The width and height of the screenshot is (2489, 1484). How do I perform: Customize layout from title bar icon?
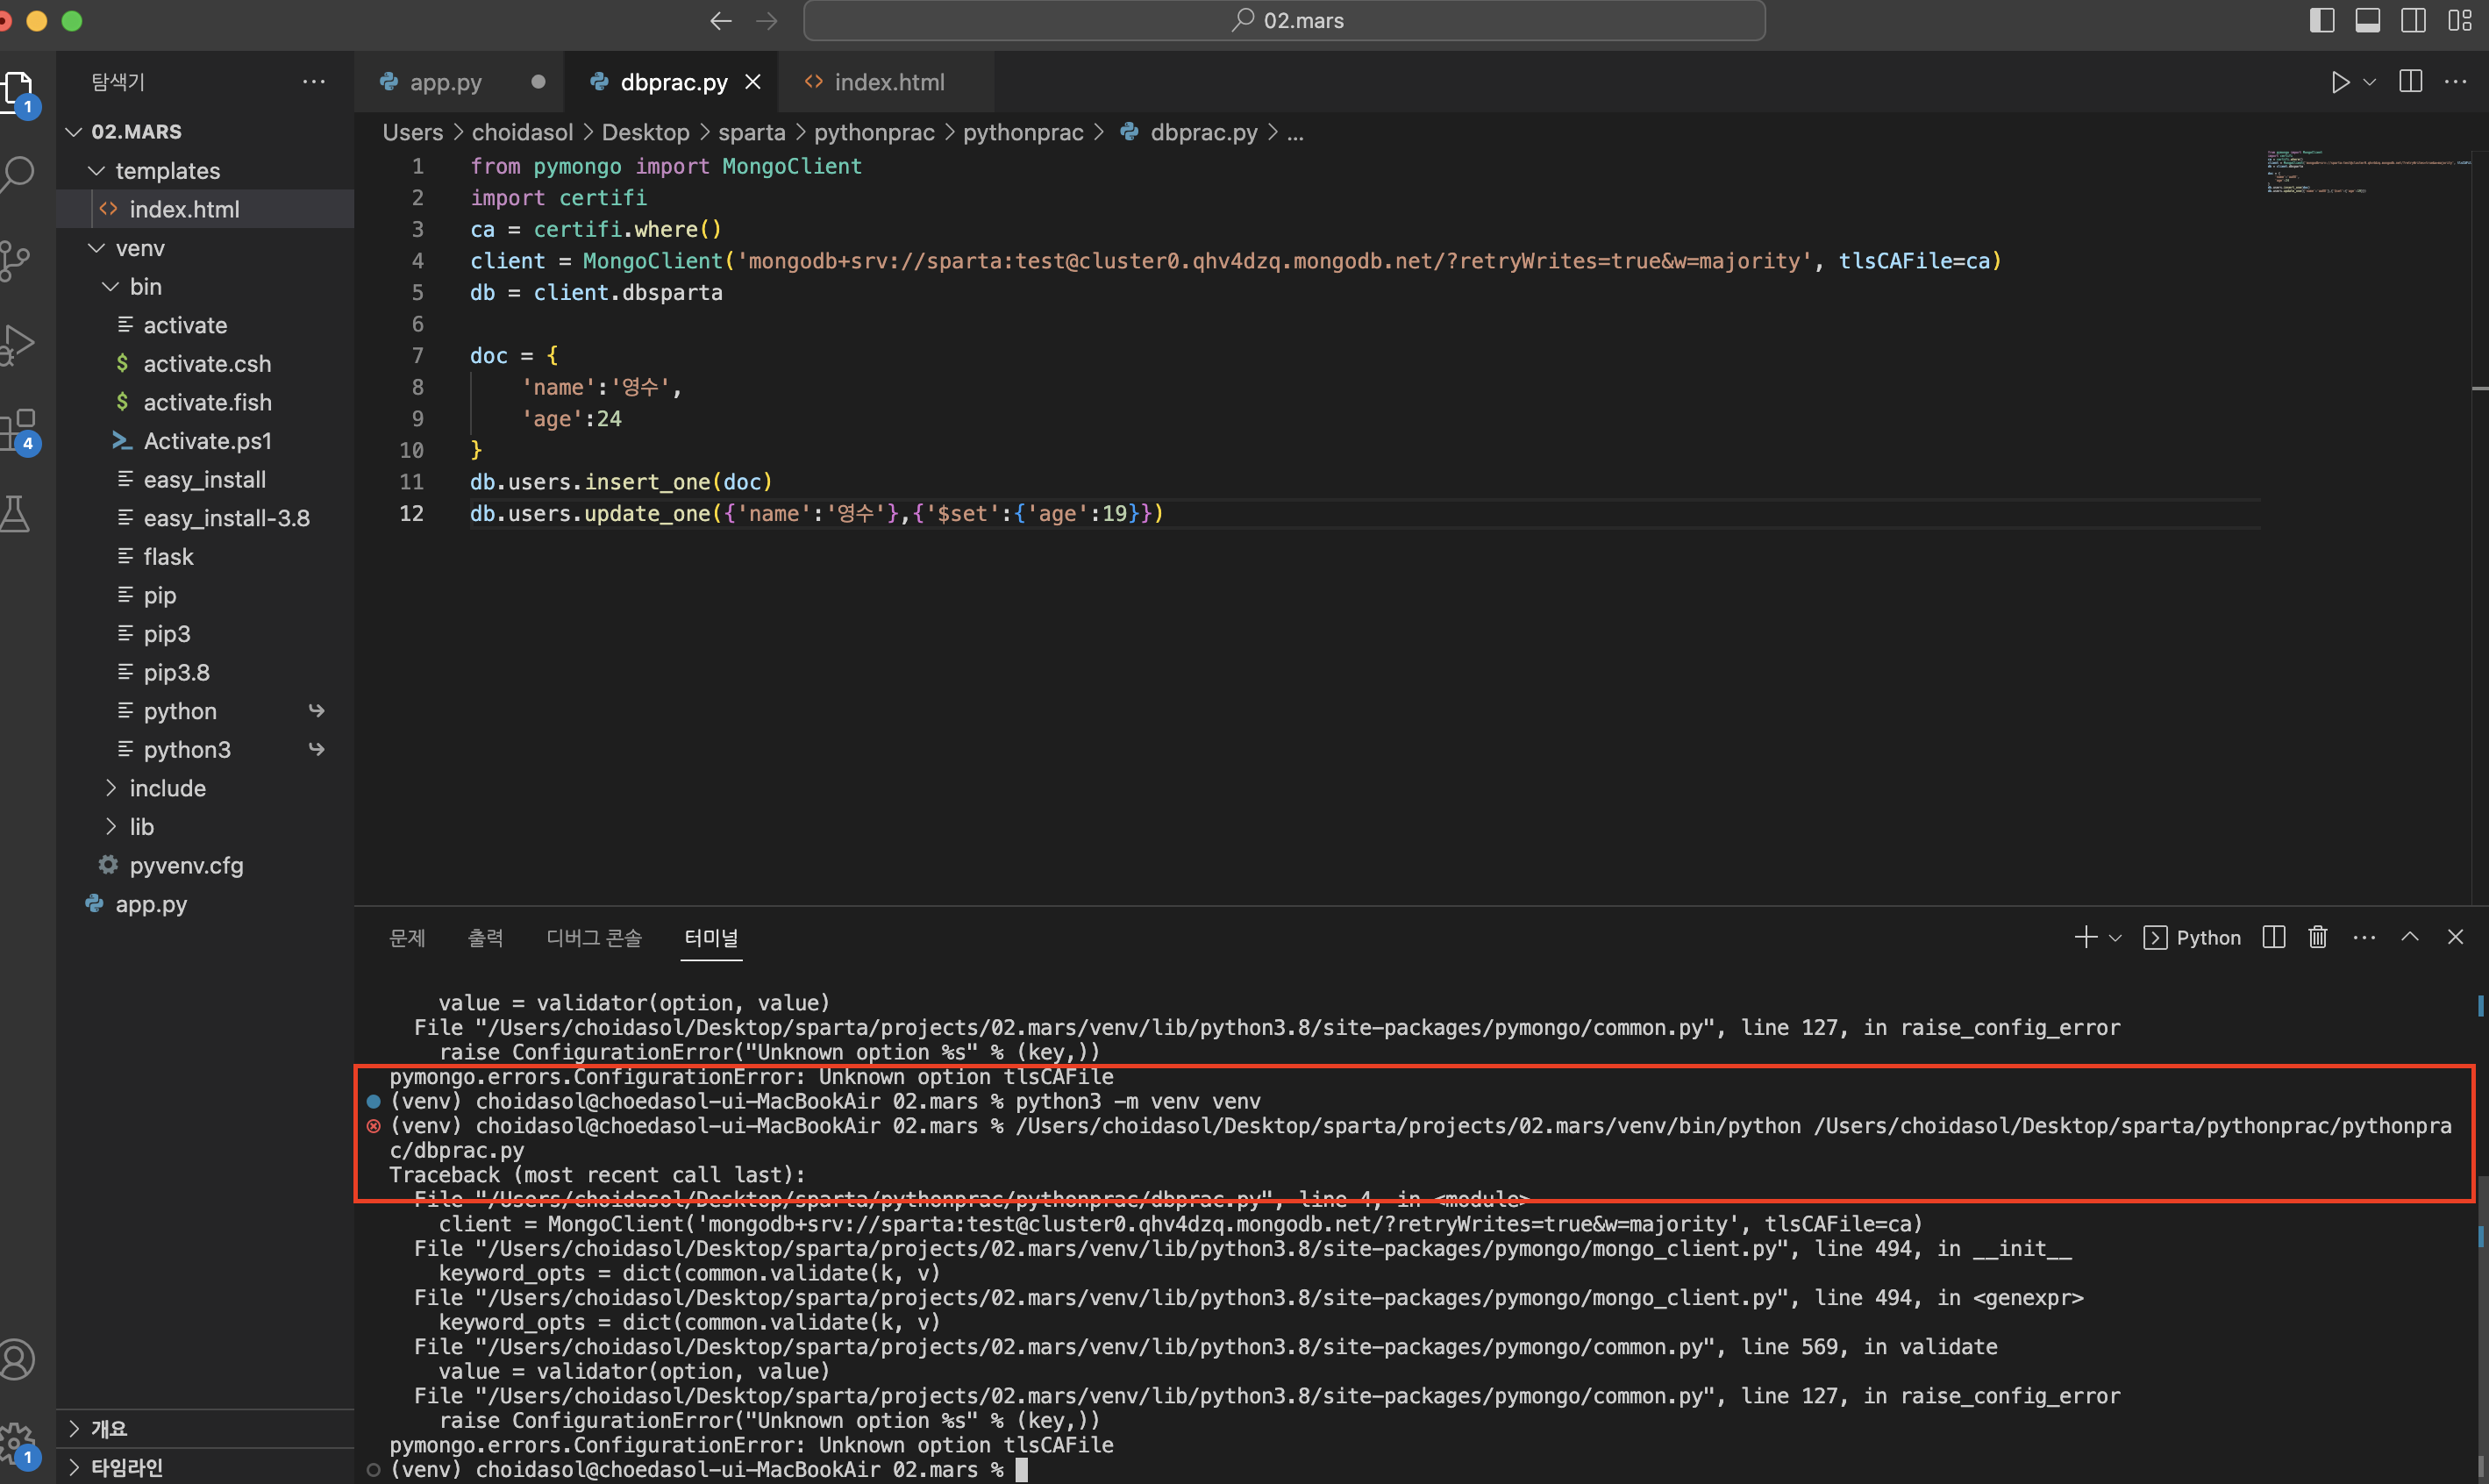2460,20
